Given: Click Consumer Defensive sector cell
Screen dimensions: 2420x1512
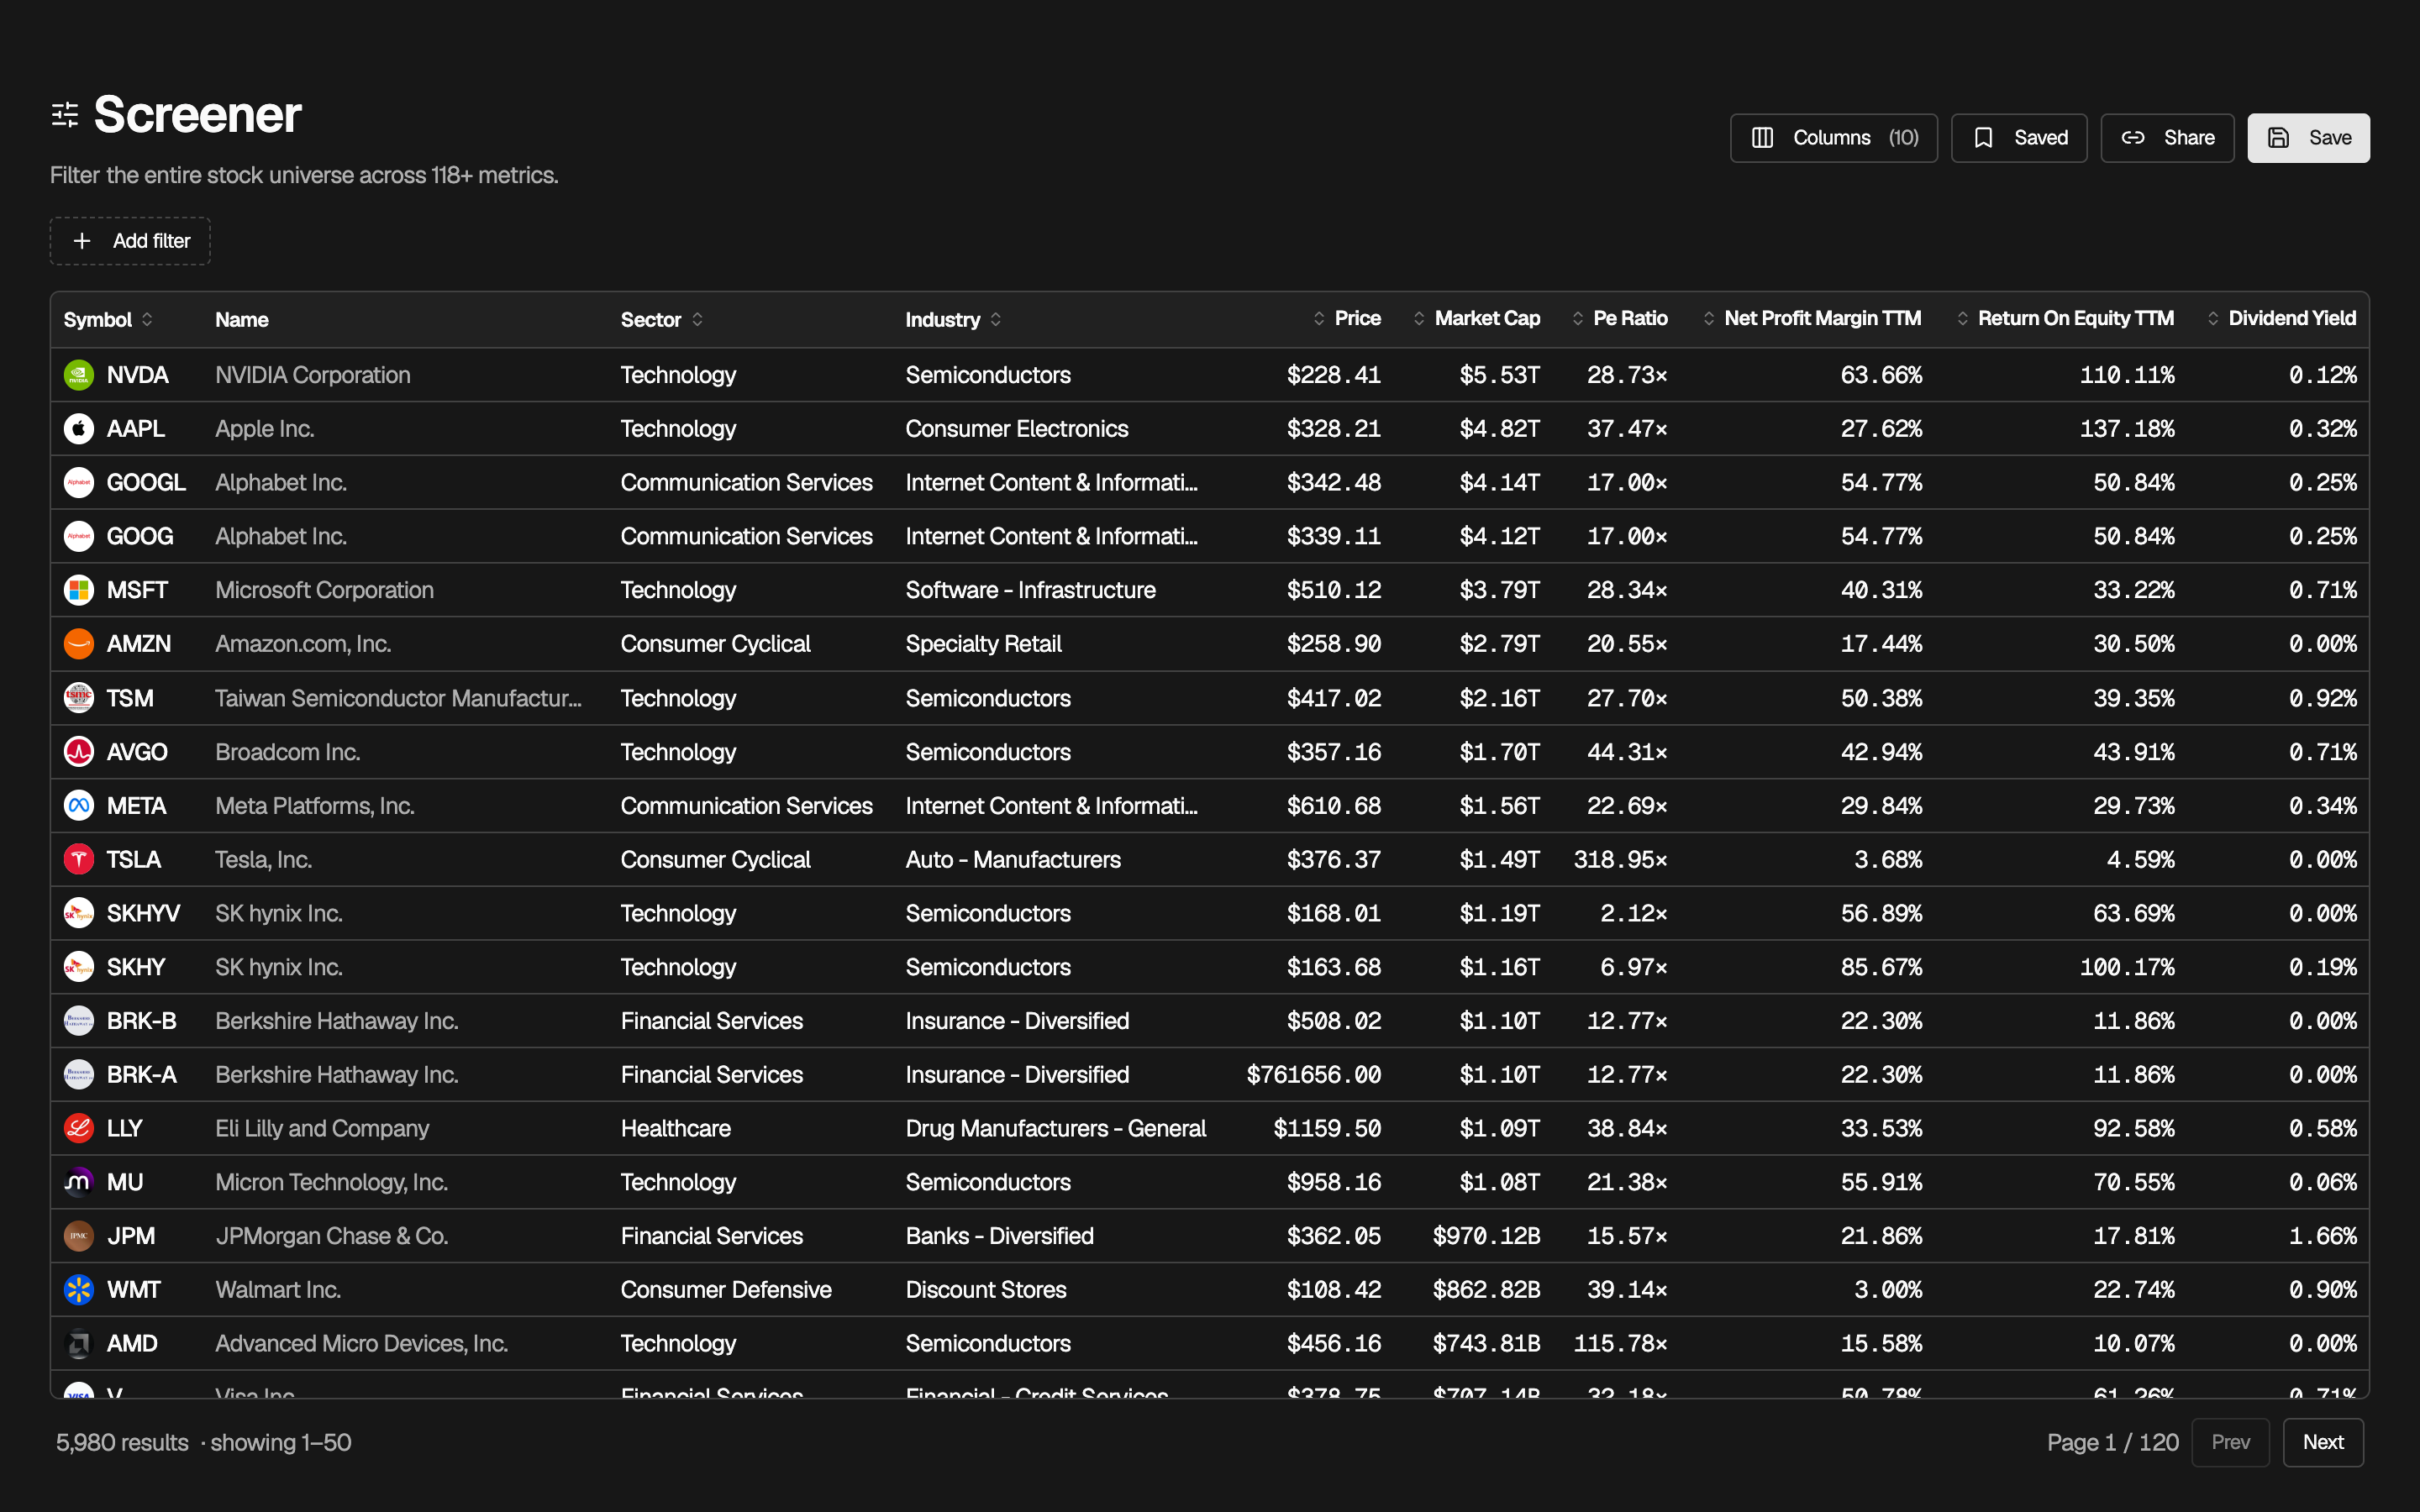Looking at the screenshot, I should click(x=726, y=1290).
